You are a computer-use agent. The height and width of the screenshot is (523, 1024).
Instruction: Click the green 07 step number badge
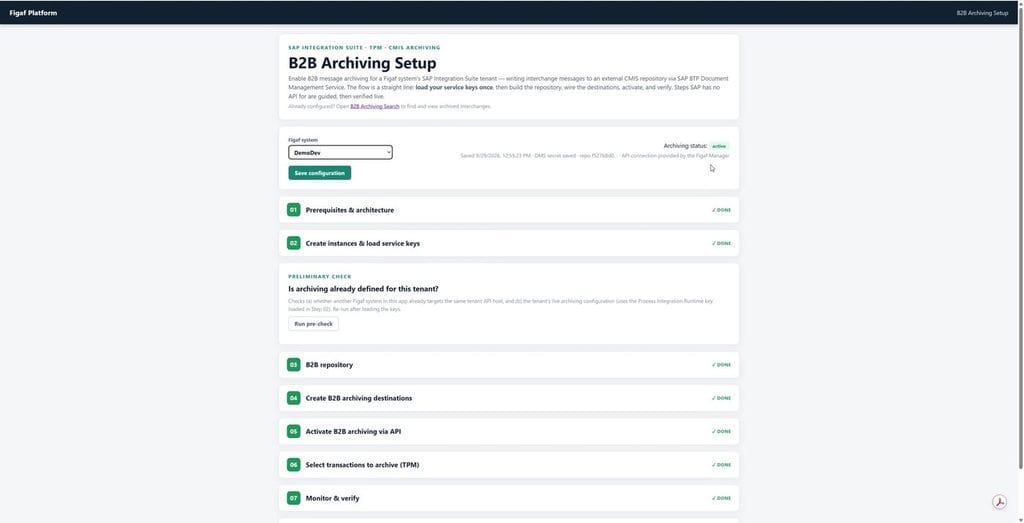pyautogui.click(x=294, y=498)
